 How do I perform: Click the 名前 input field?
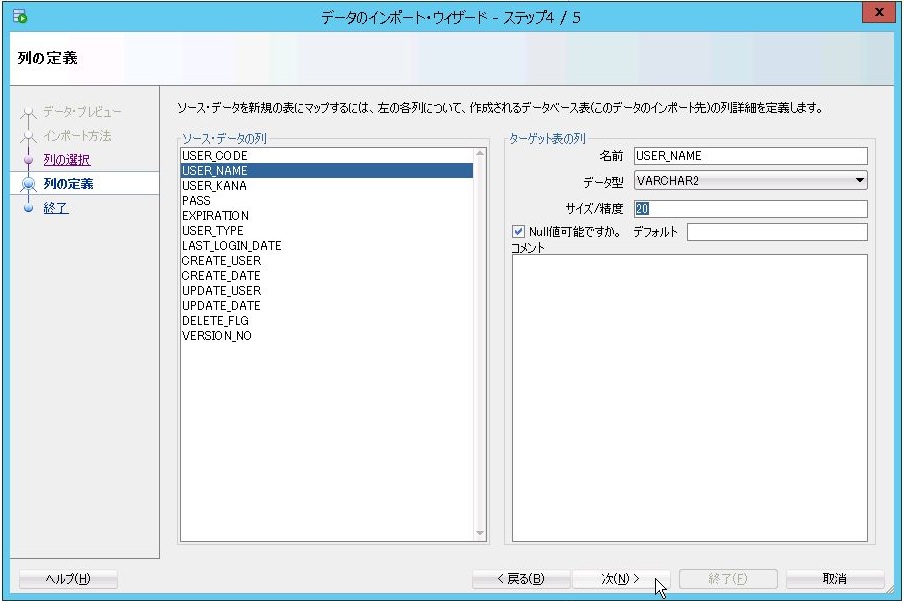(x=750, y=156)
